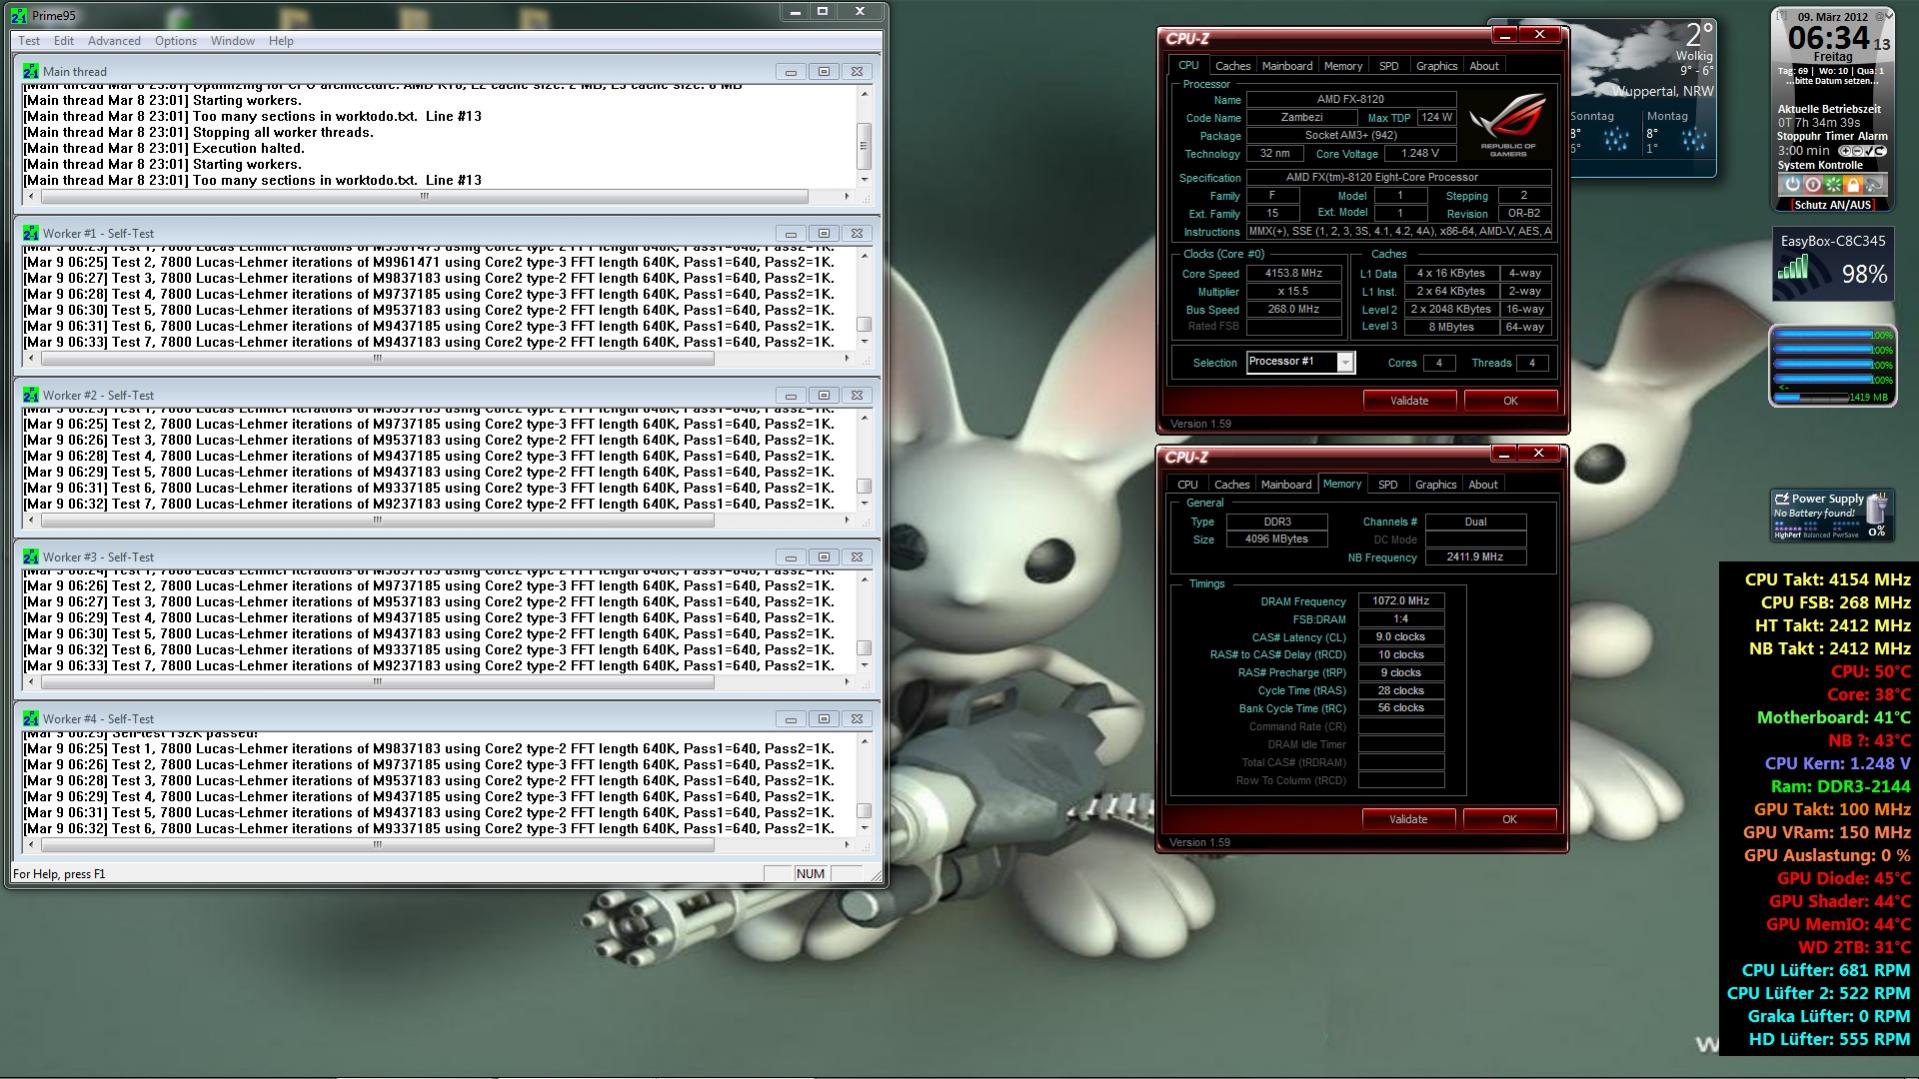Open the Help menu in Prime95

[x=281, y=41]
